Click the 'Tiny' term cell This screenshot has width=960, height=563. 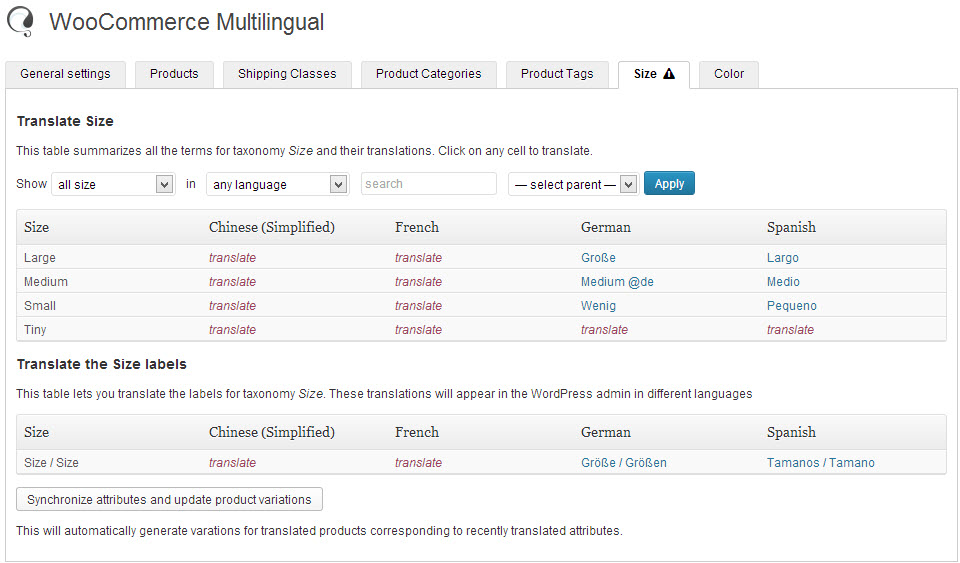pyautogui.click(x=36, y=329)
